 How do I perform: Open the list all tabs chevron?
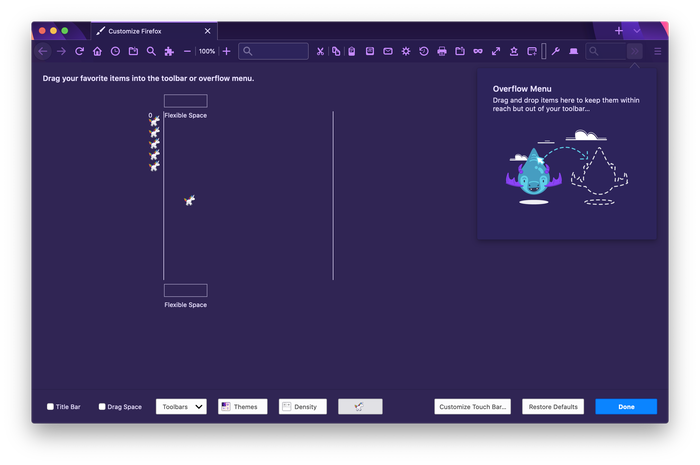coord(637,31)
